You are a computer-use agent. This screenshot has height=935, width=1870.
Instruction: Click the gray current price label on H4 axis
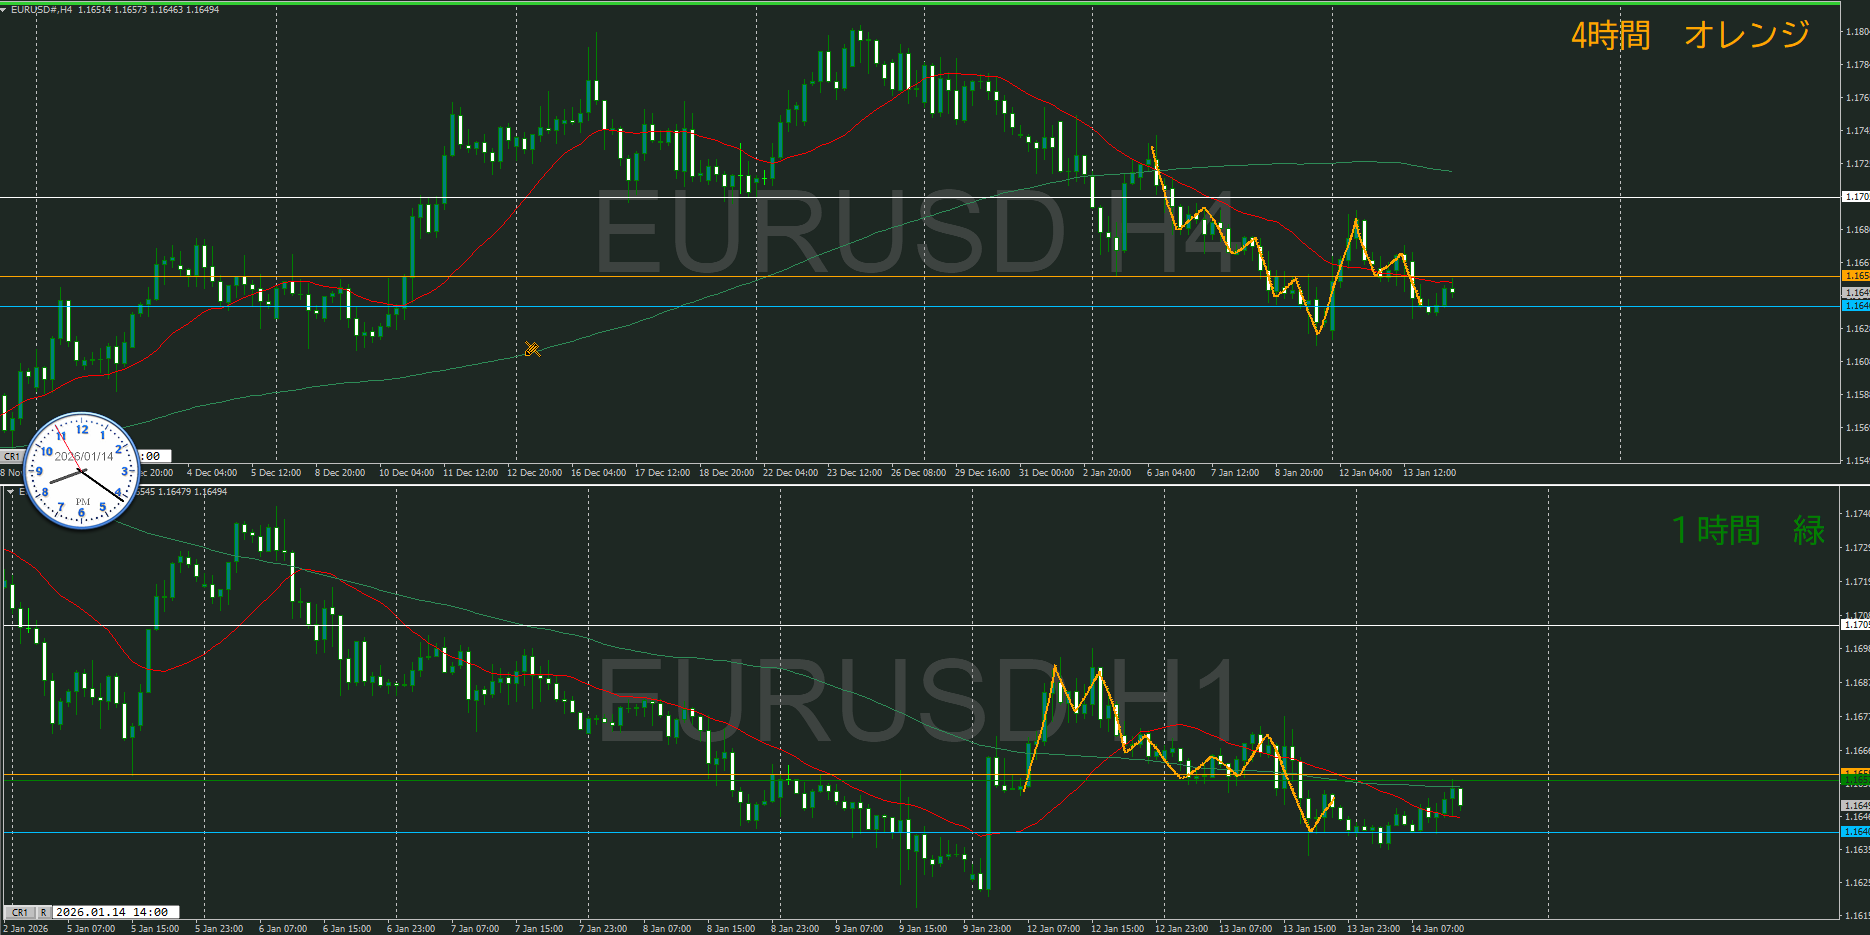[x=1855, y=293]
